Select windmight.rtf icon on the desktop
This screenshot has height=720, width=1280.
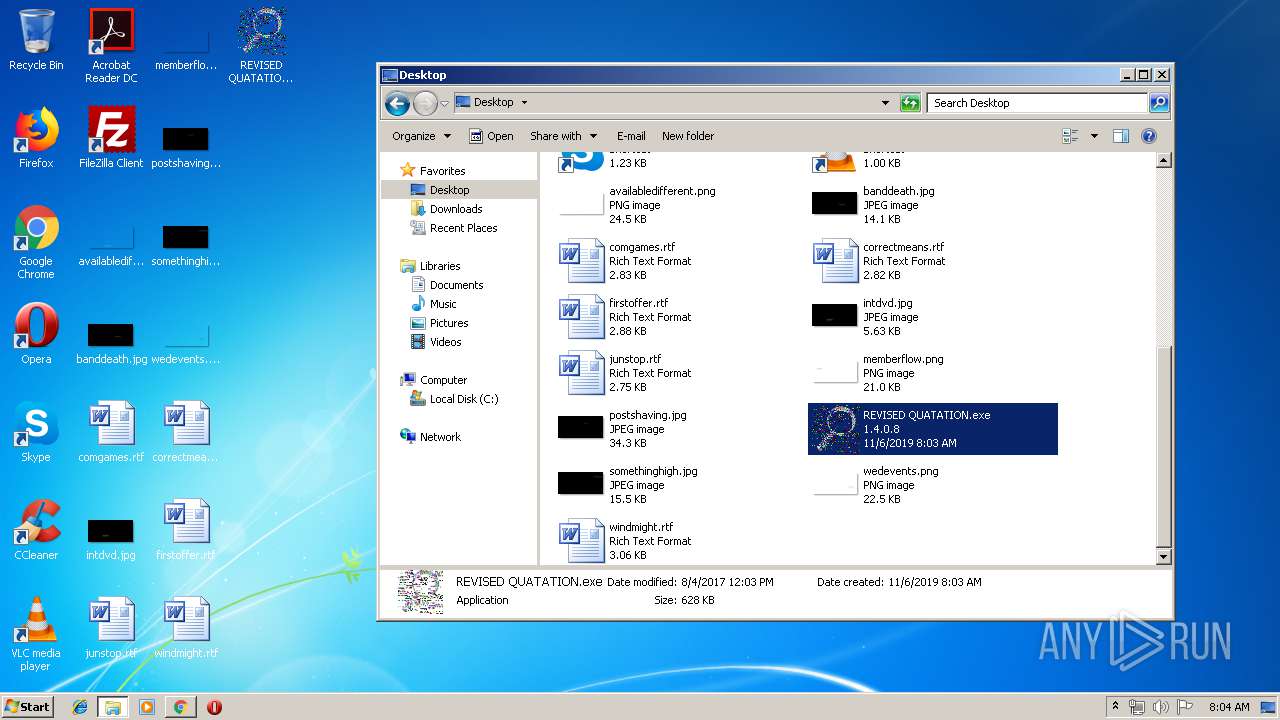pyautogui.click(x=186, y=628)
